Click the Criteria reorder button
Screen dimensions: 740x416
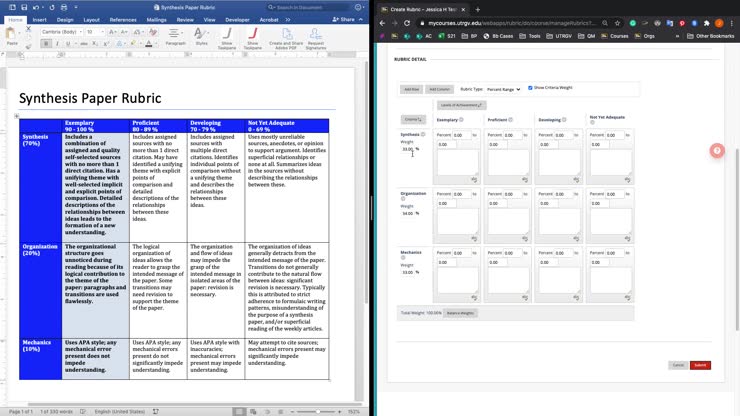click(413, 119)
